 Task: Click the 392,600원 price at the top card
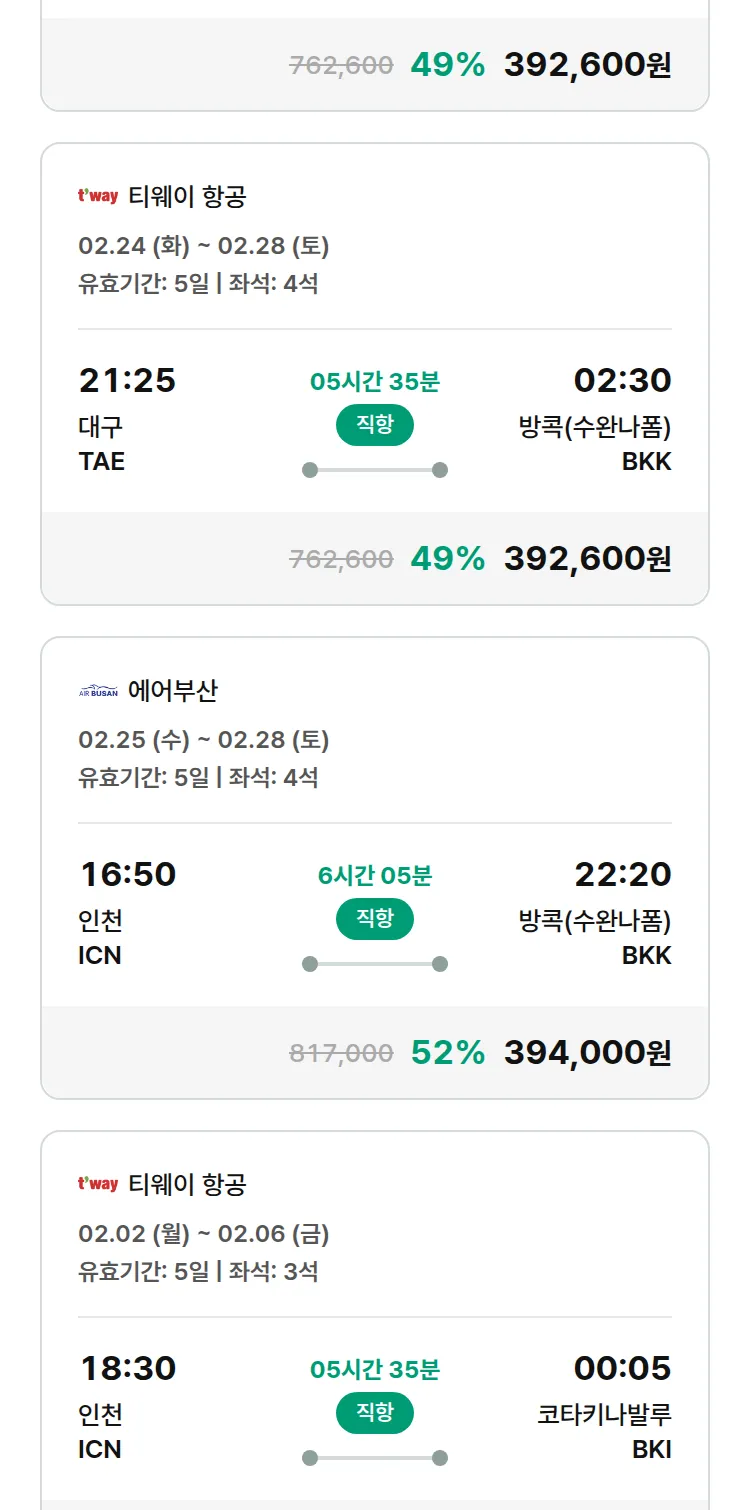587,65
